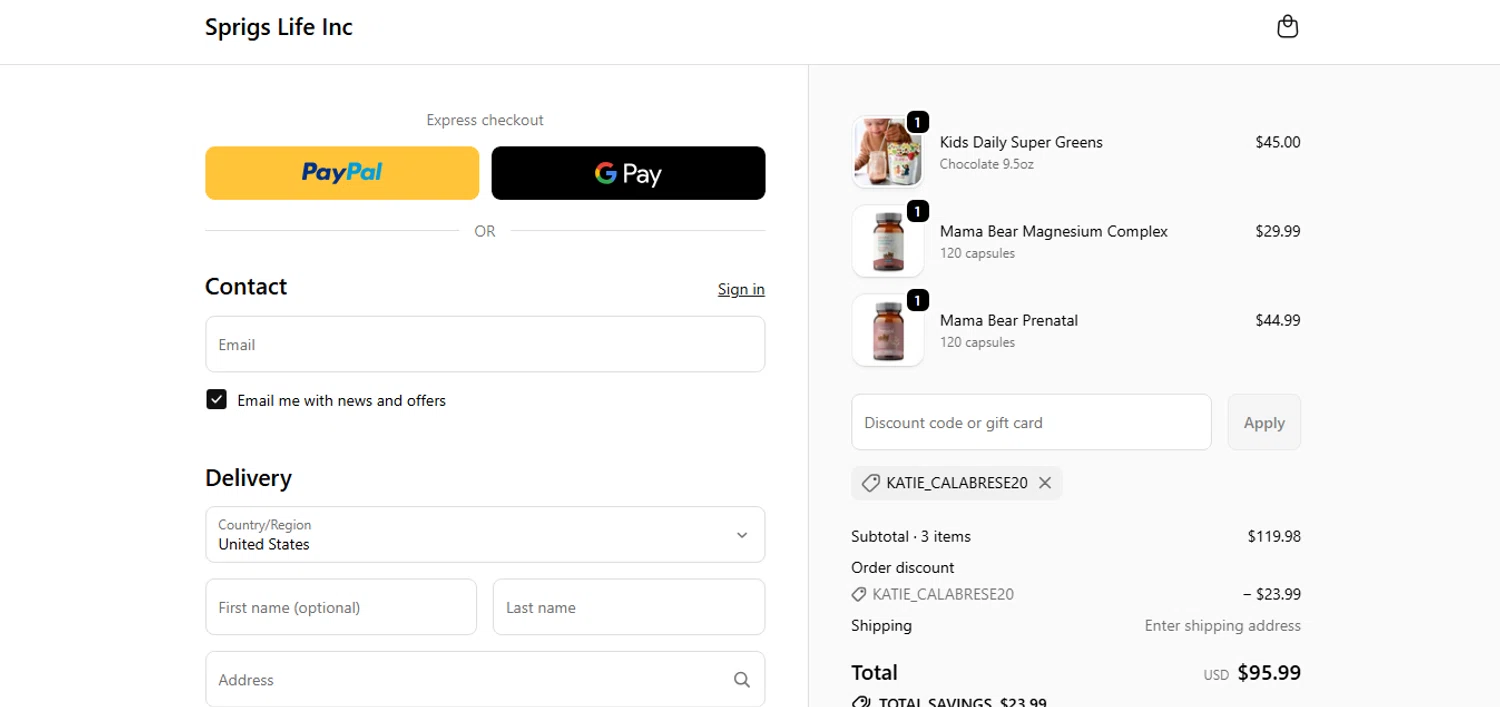Click the Contact section heading
The image size is (1500, 707).
pyautogui.click(x=246, y=287)
